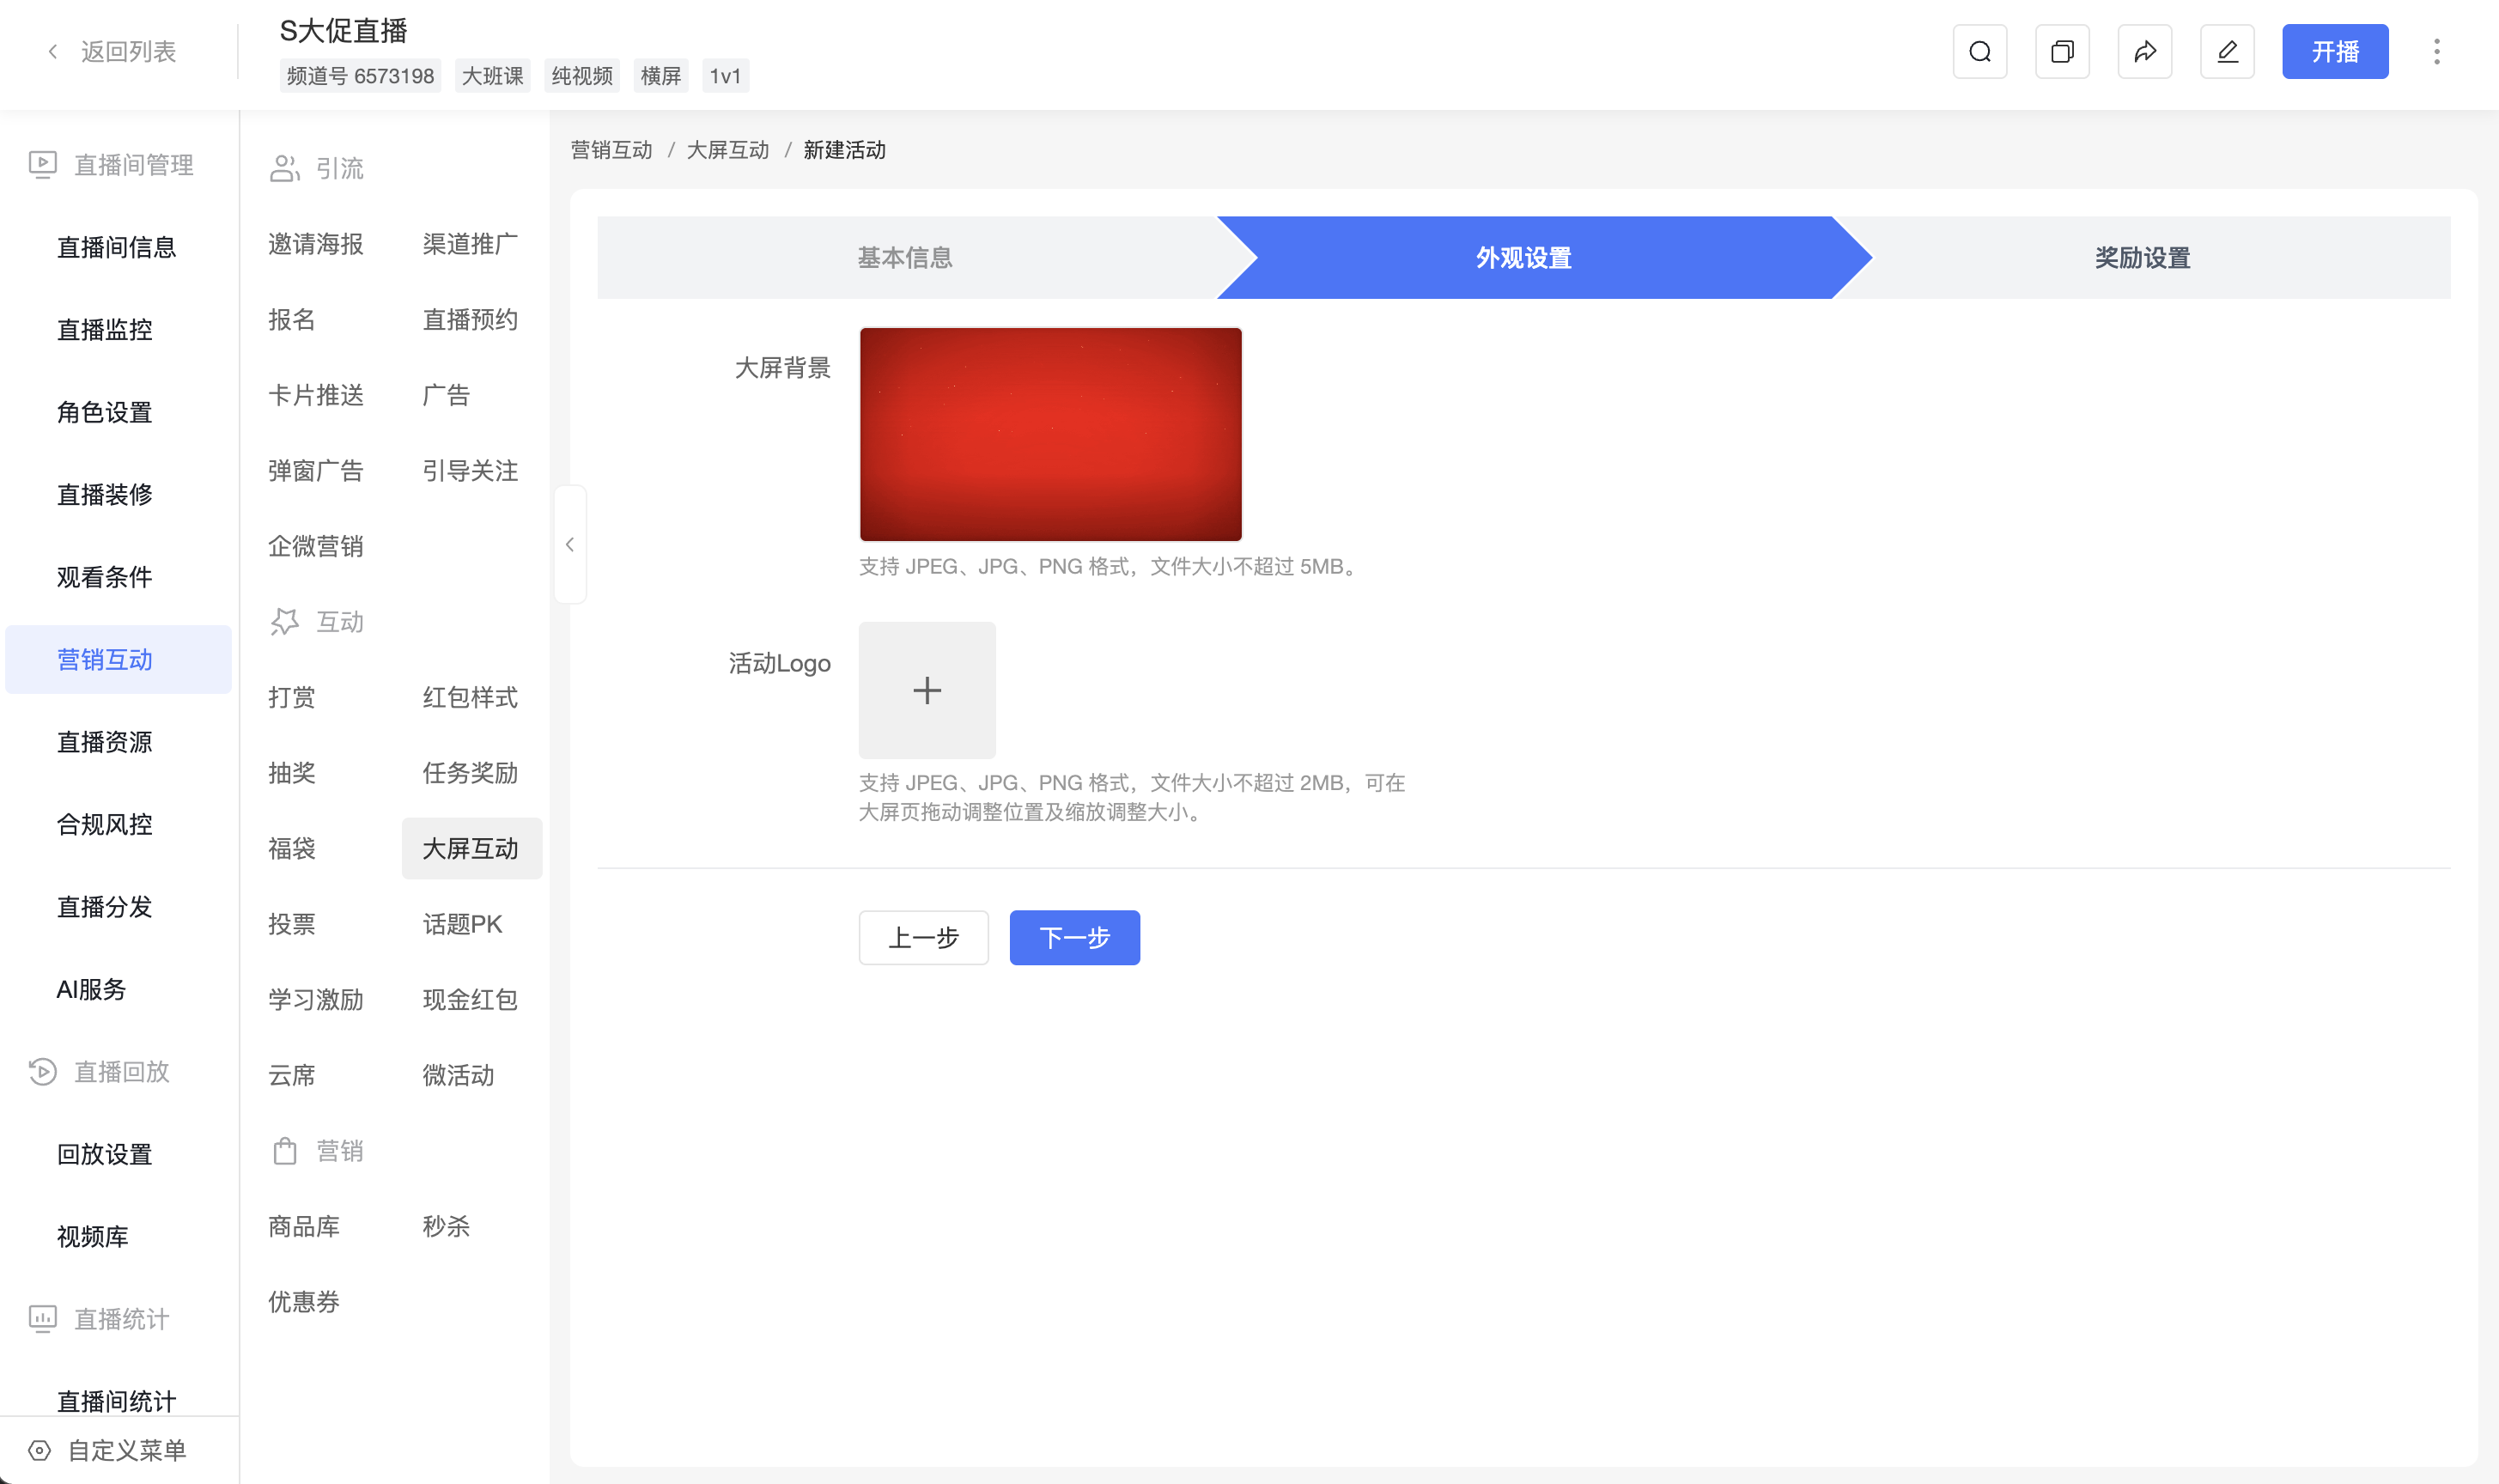The image size is (2499, 1484).
Task: Click the 互动 section icon
Action: pyautogui.click(x=285, y=622)
